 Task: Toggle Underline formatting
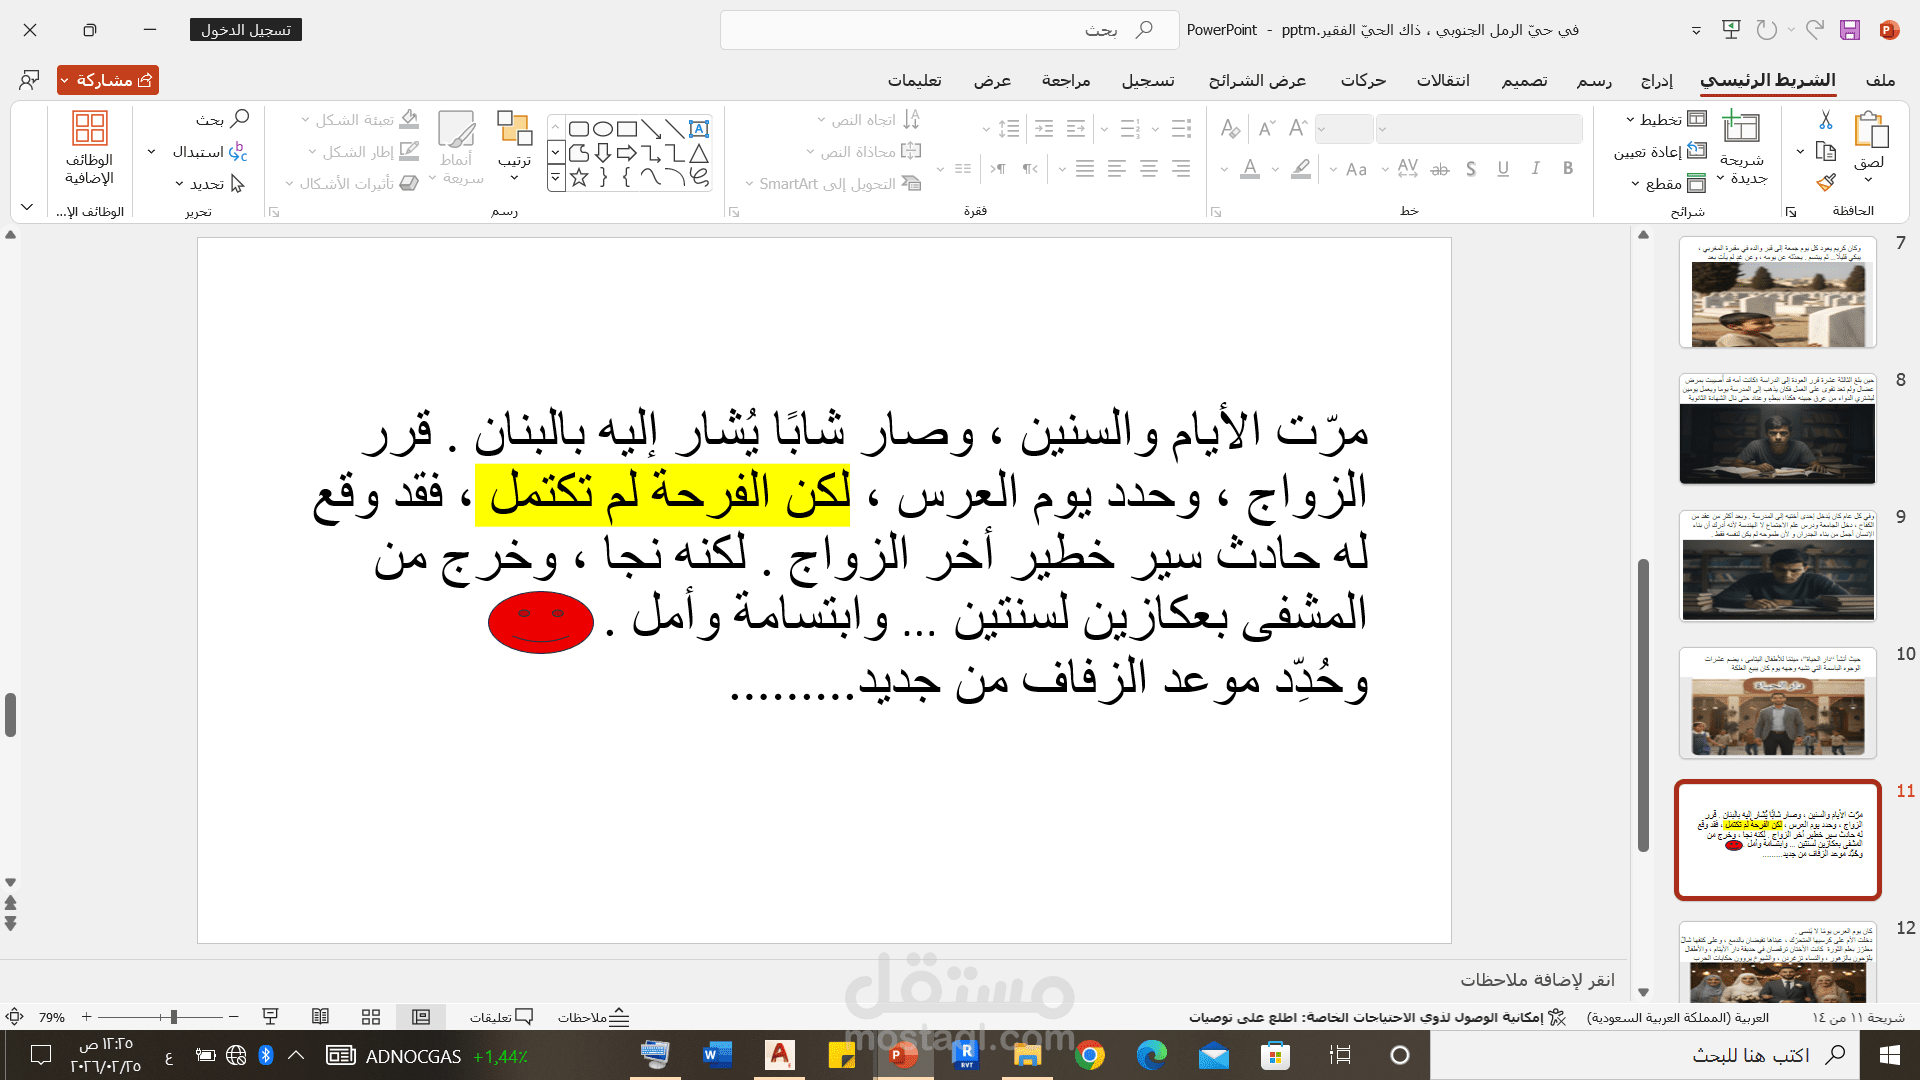(1503, 169)
